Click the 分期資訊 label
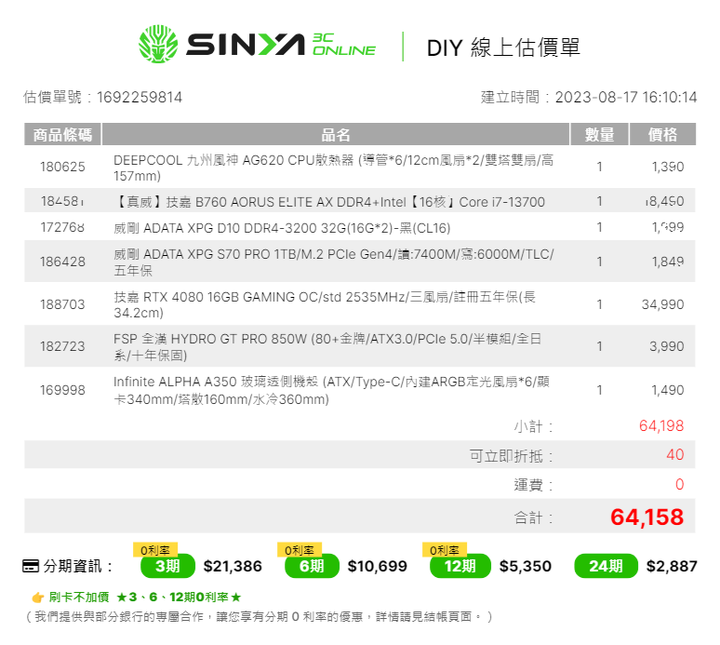 78,566
